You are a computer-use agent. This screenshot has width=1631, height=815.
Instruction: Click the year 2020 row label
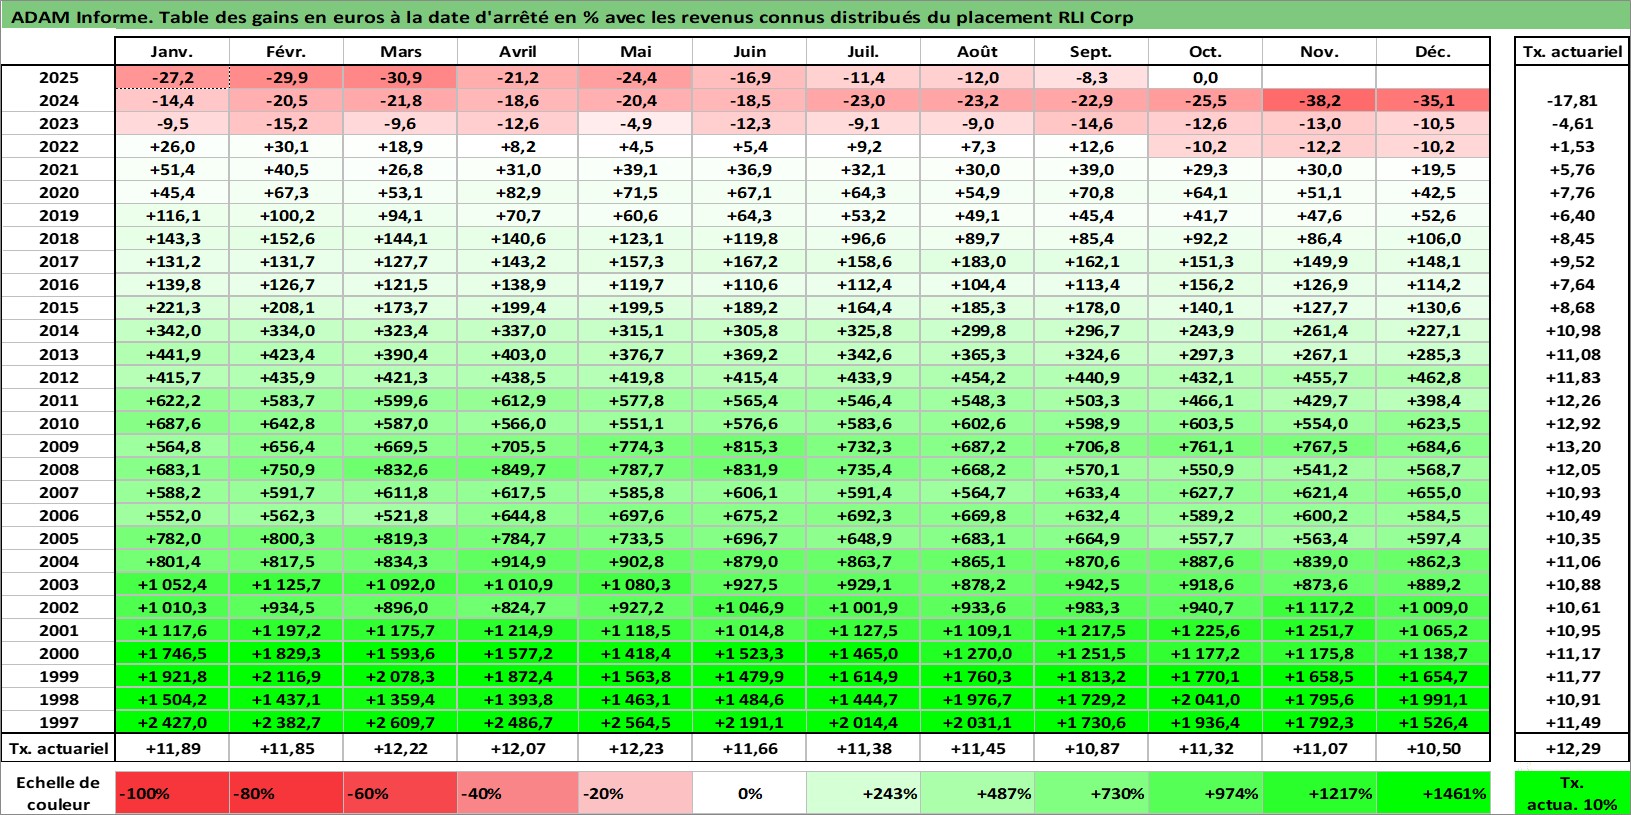click(58, 192)
